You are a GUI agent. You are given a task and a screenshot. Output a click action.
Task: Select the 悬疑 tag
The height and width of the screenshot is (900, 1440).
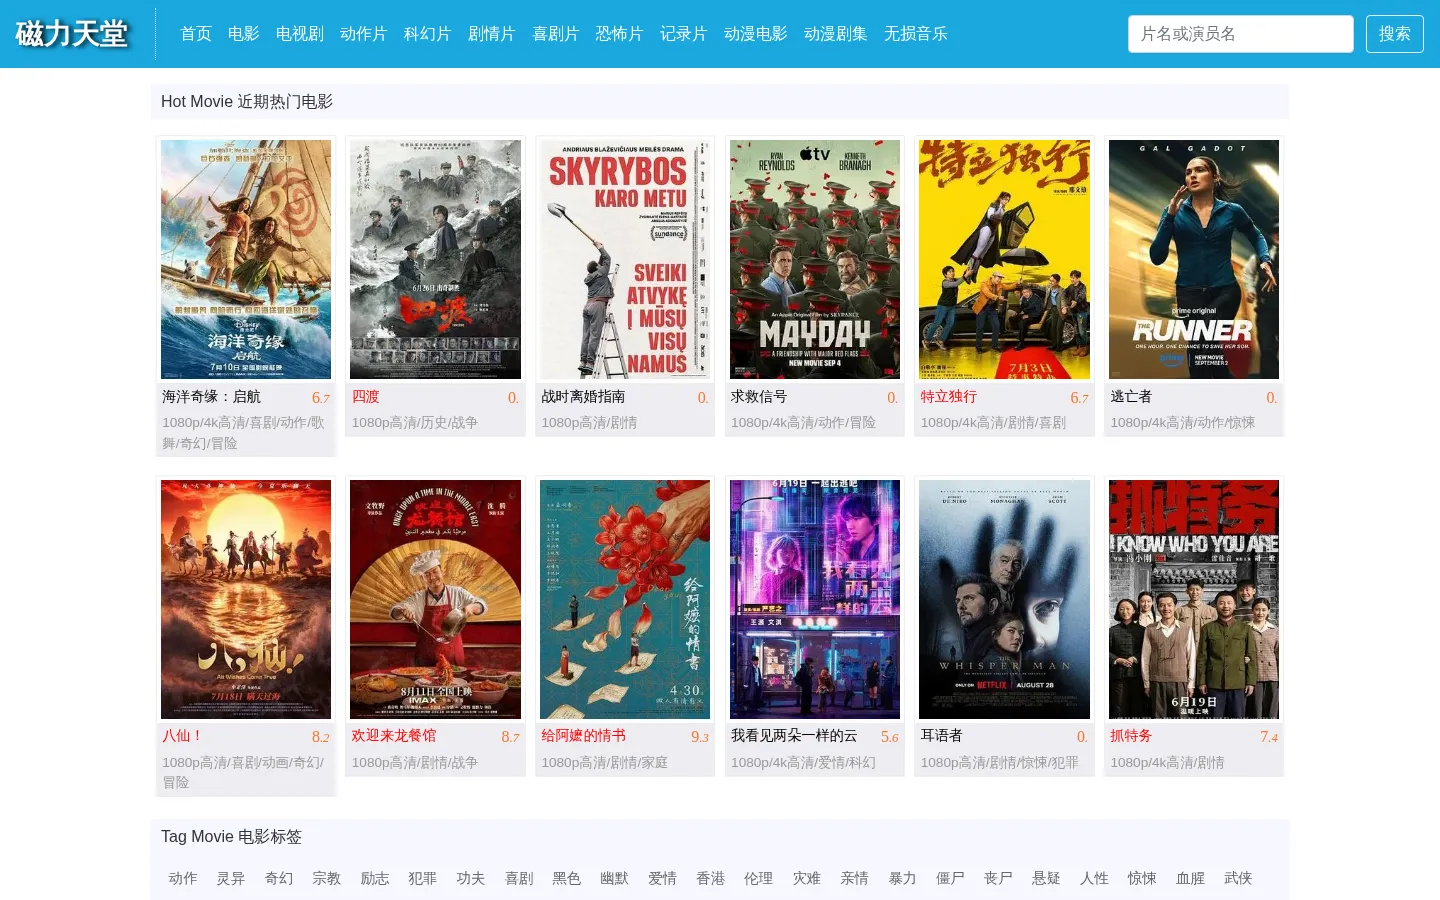tap(1047, 878)
